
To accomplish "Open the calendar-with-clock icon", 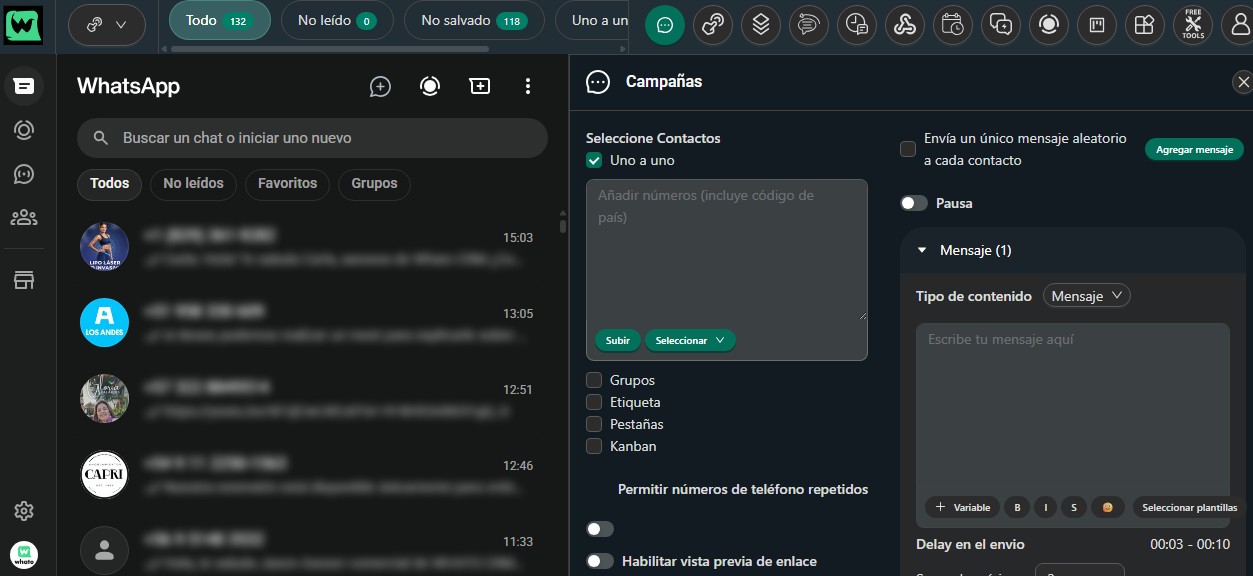I will (x=953, y=25).
